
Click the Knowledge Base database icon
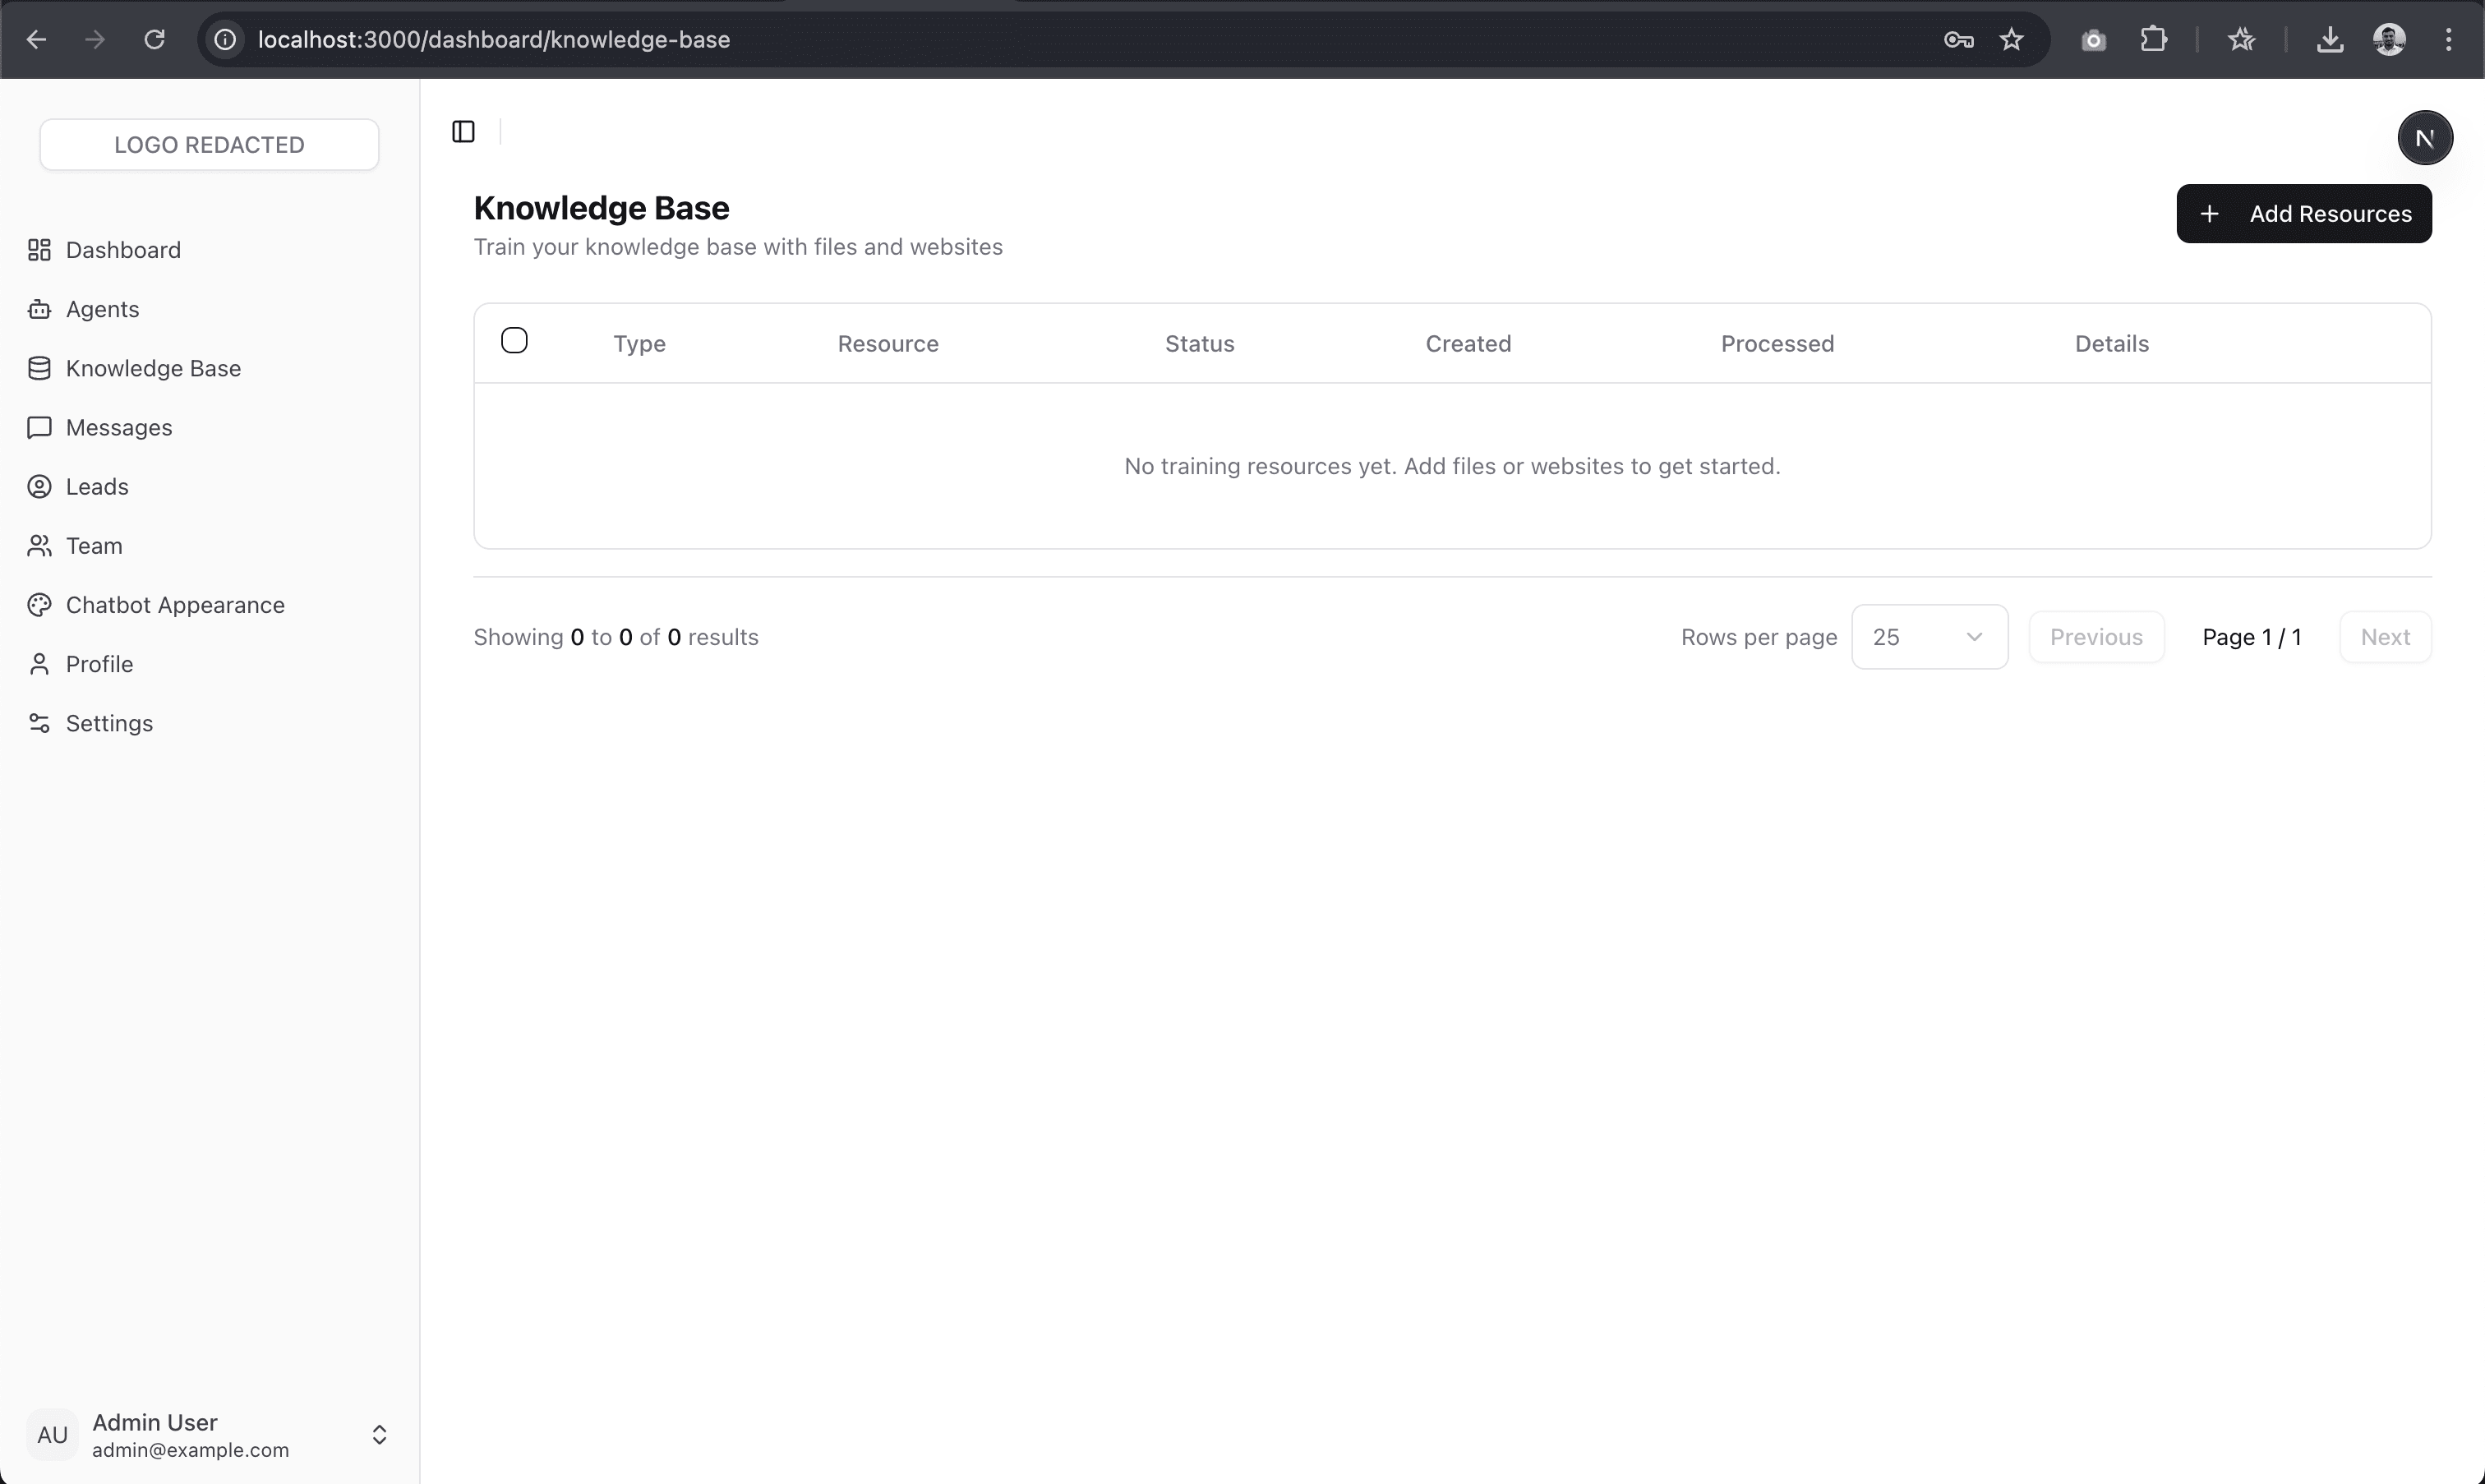click(x=39, y=368)
